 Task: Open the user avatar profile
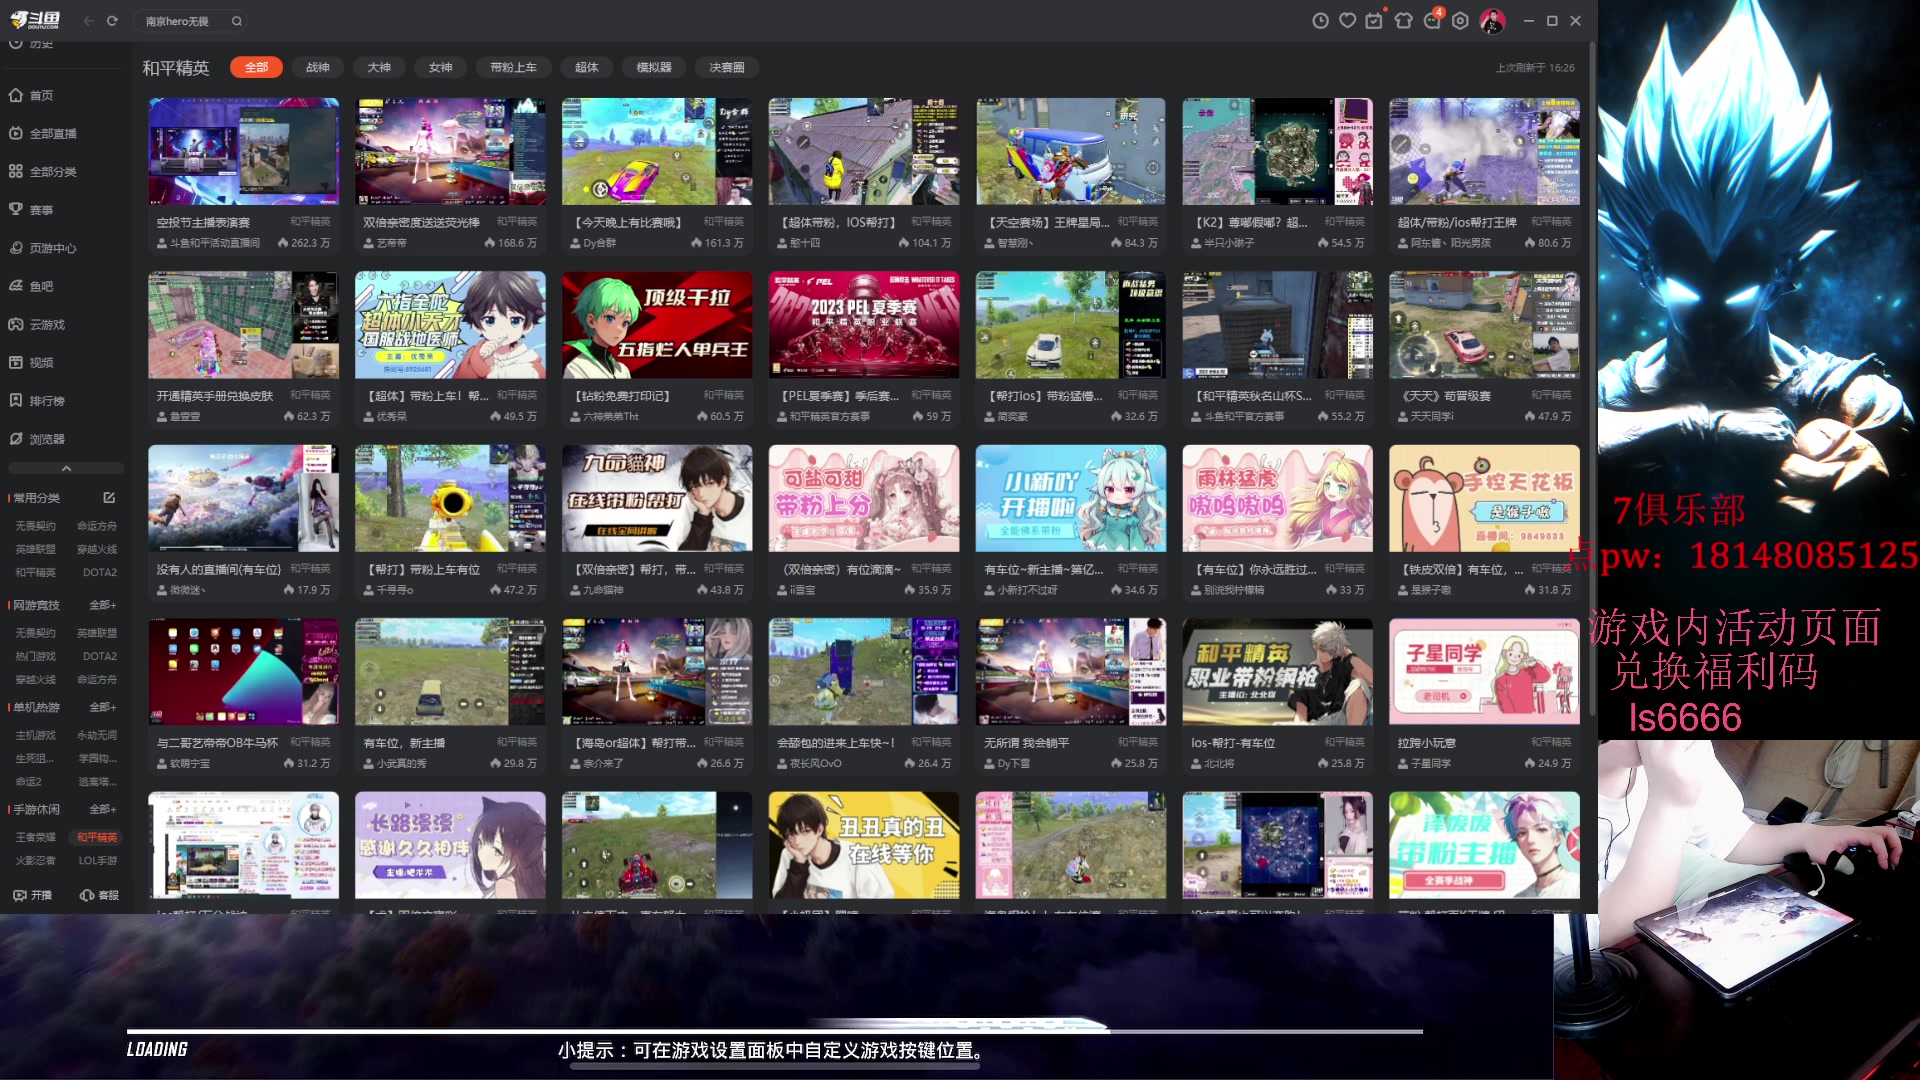(1492, 21)
